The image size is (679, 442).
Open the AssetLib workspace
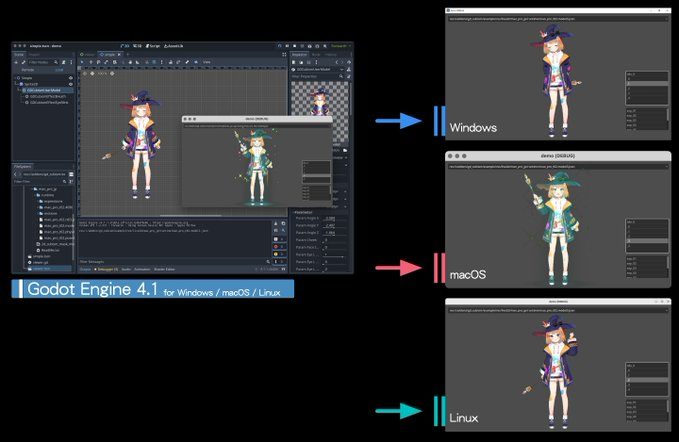click(174, 46)
